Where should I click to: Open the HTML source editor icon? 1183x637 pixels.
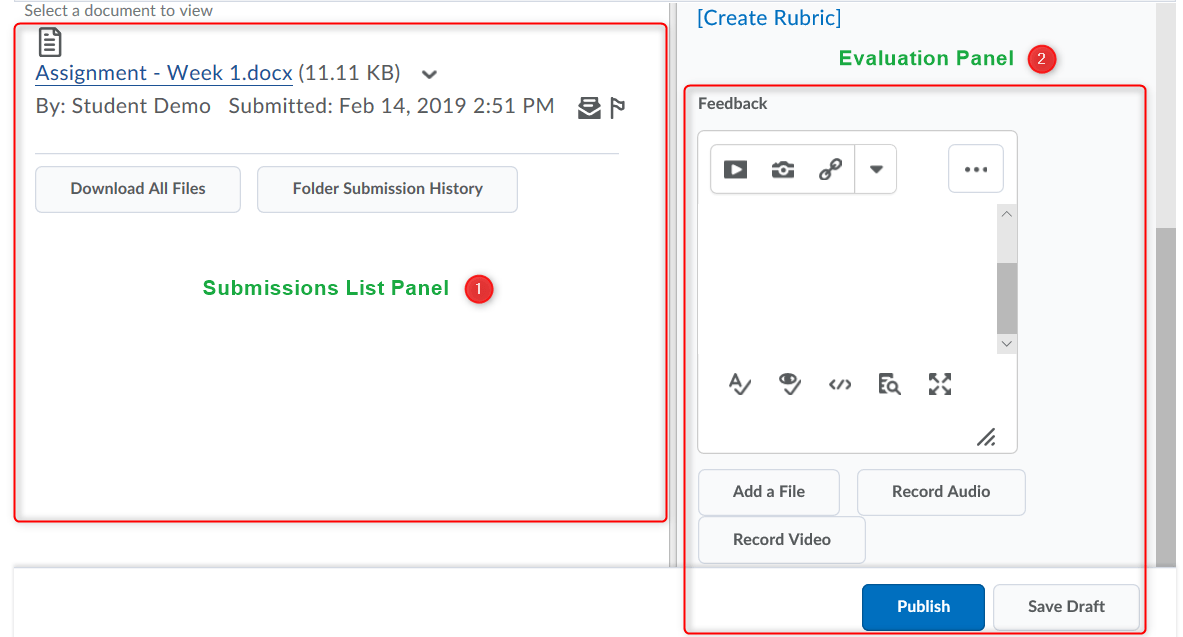click(x=840, y=384)
